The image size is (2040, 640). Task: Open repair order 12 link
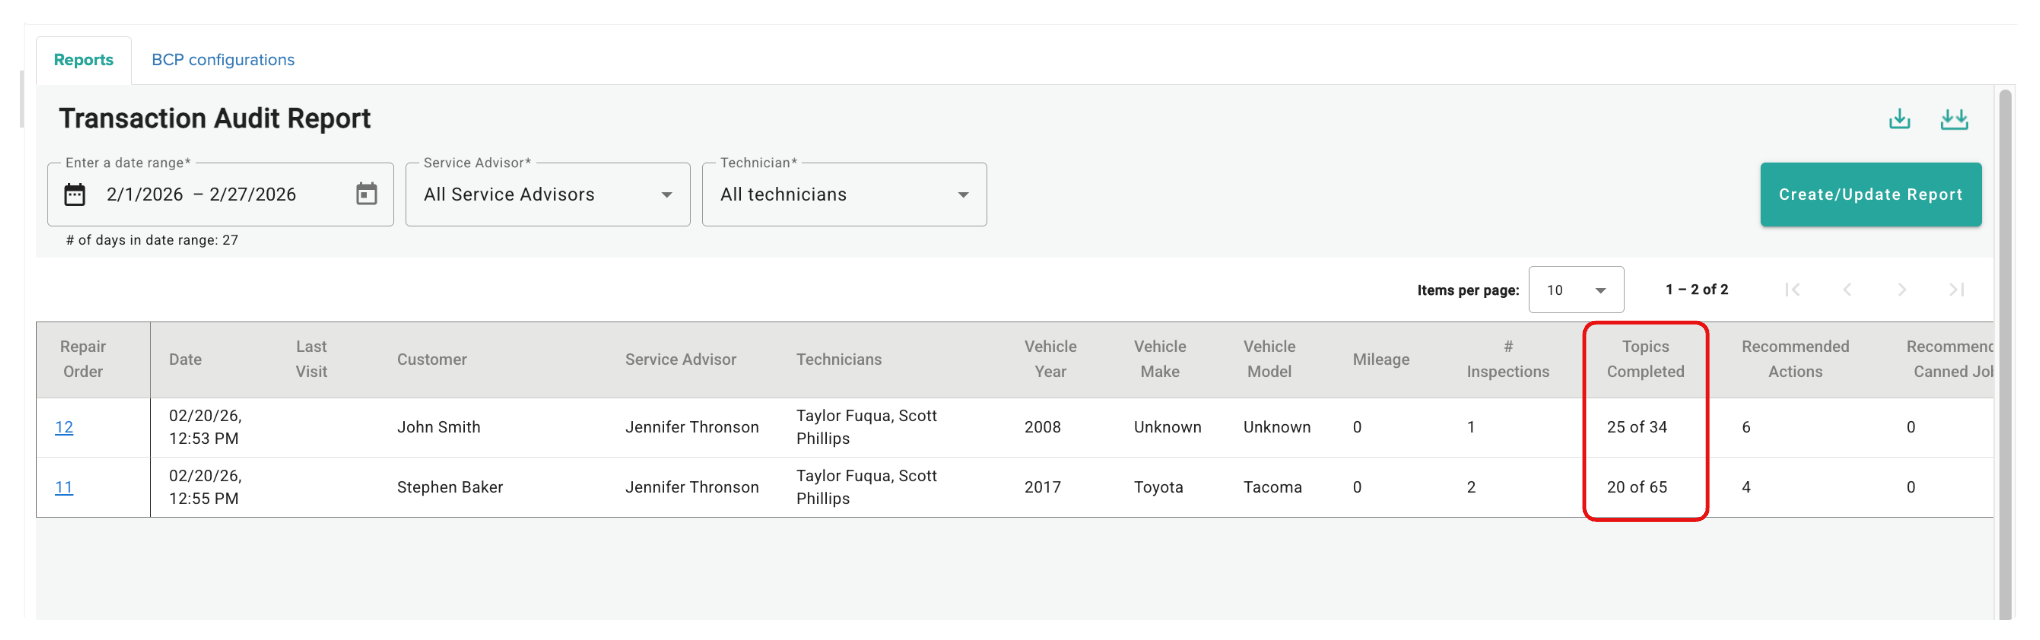tap(64, 427)
